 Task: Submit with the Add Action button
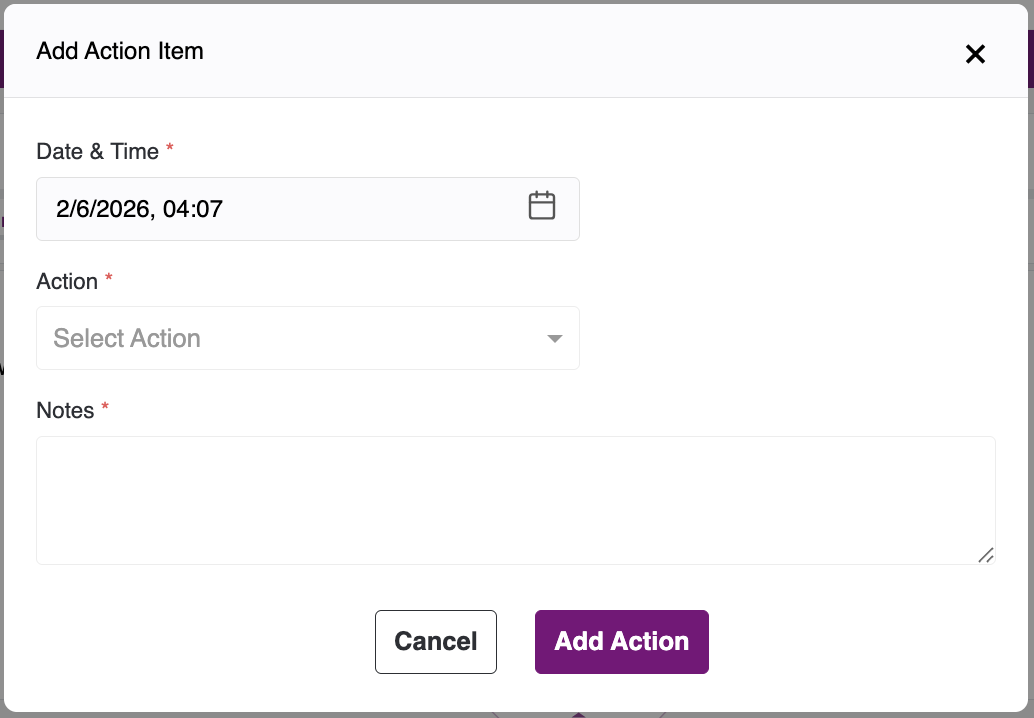click(x=621, y=642)
